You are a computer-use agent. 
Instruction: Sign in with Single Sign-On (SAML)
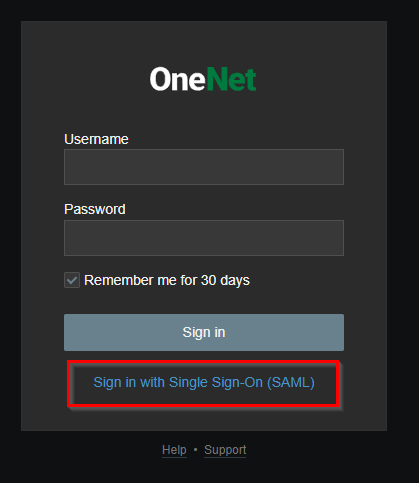(204, 383)
